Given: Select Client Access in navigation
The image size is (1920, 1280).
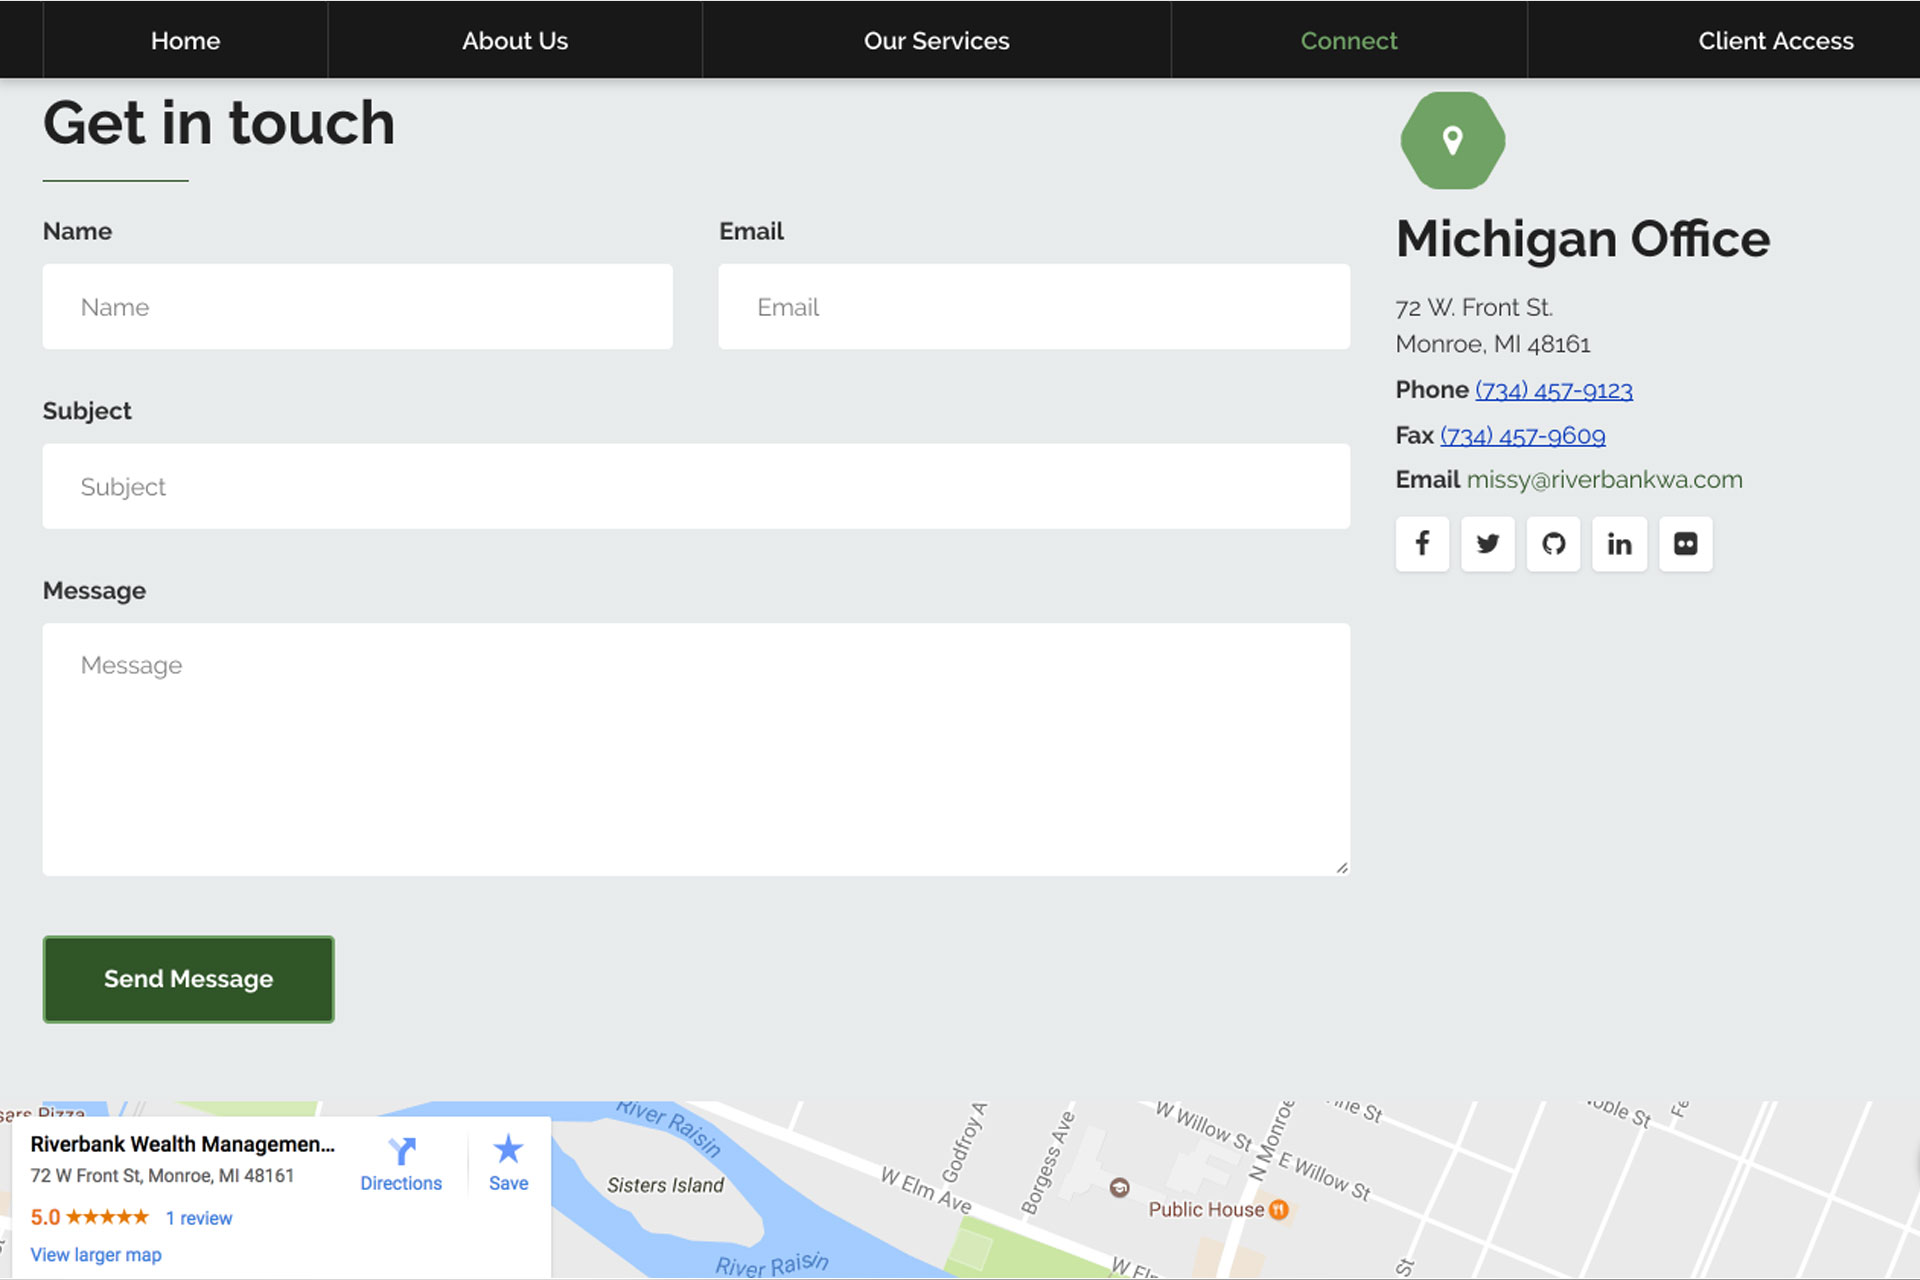Looking at the screenshot, I should click(x=1775, y=41).
